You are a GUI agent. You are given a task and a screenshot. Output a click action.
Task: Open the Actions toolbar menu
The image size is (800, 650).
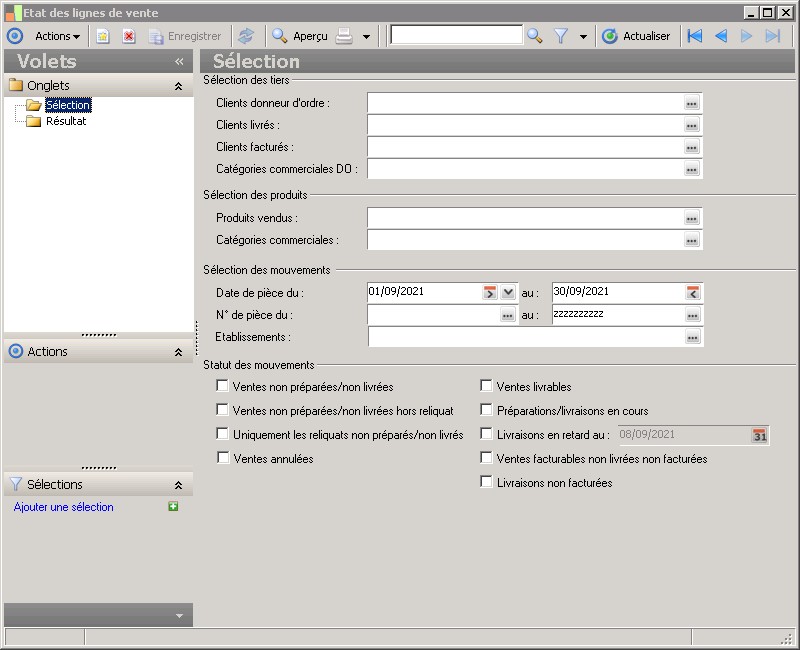click(x=57, y=36)
